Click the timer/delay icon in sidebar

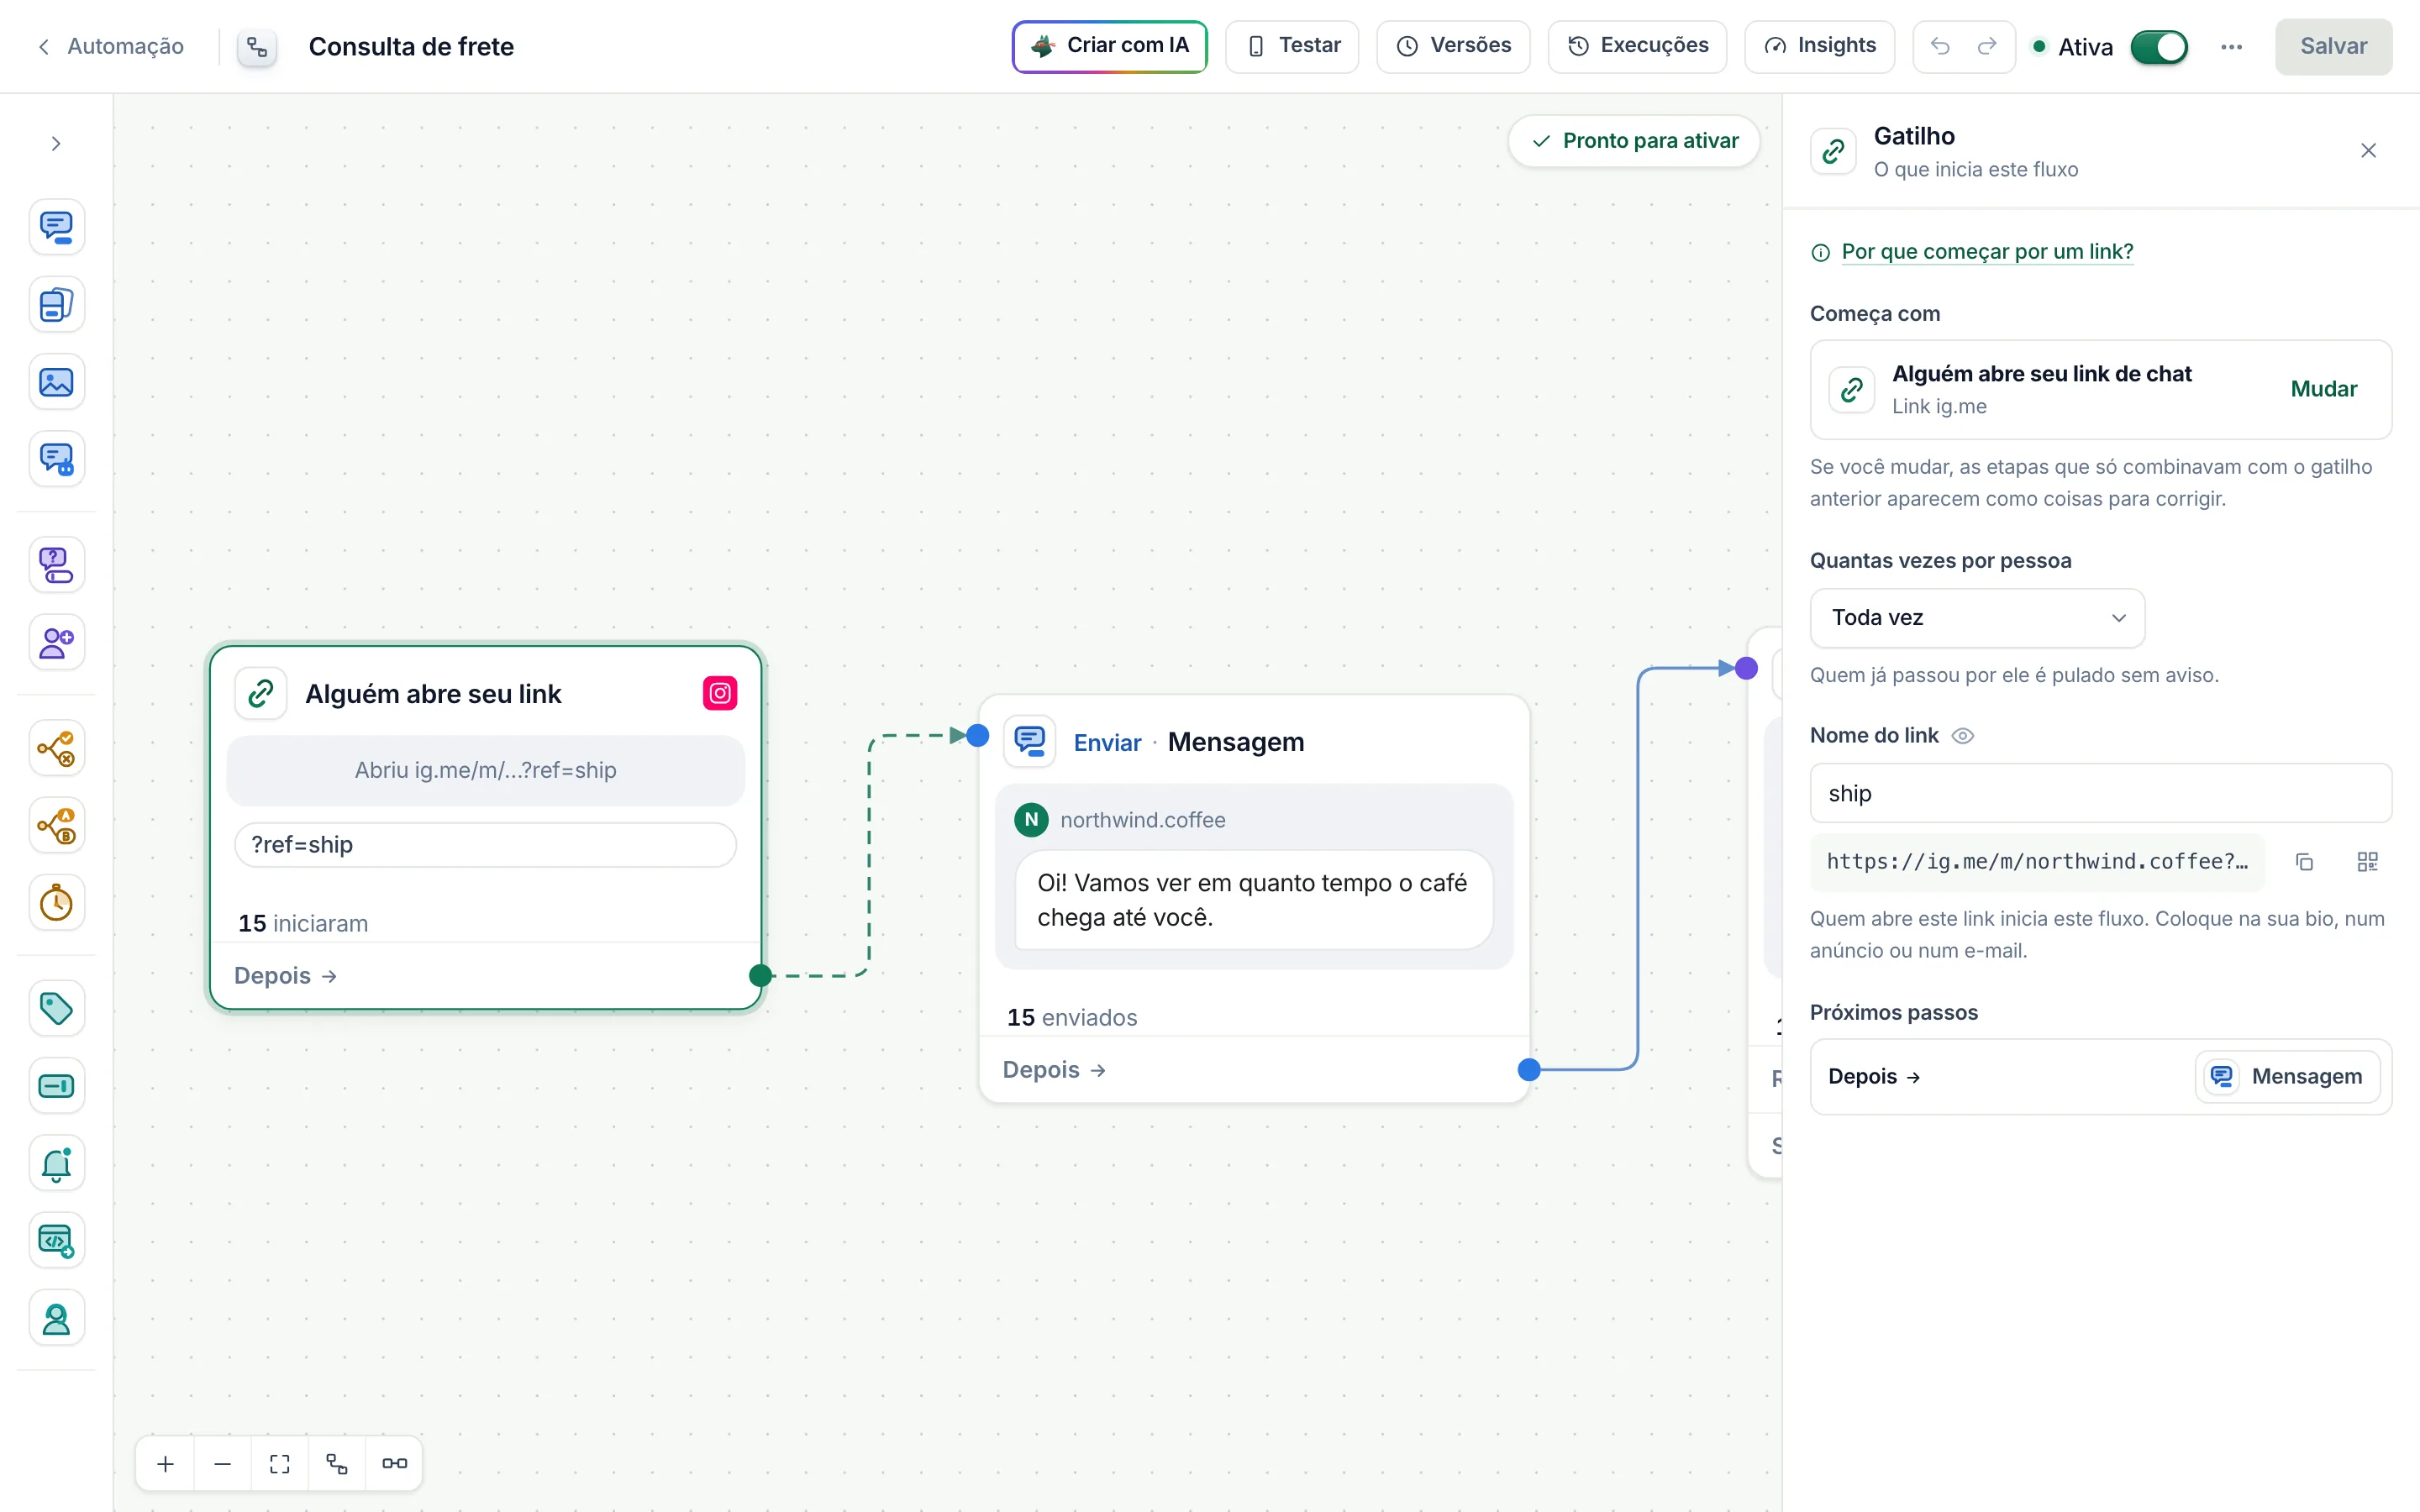[56, 903]
